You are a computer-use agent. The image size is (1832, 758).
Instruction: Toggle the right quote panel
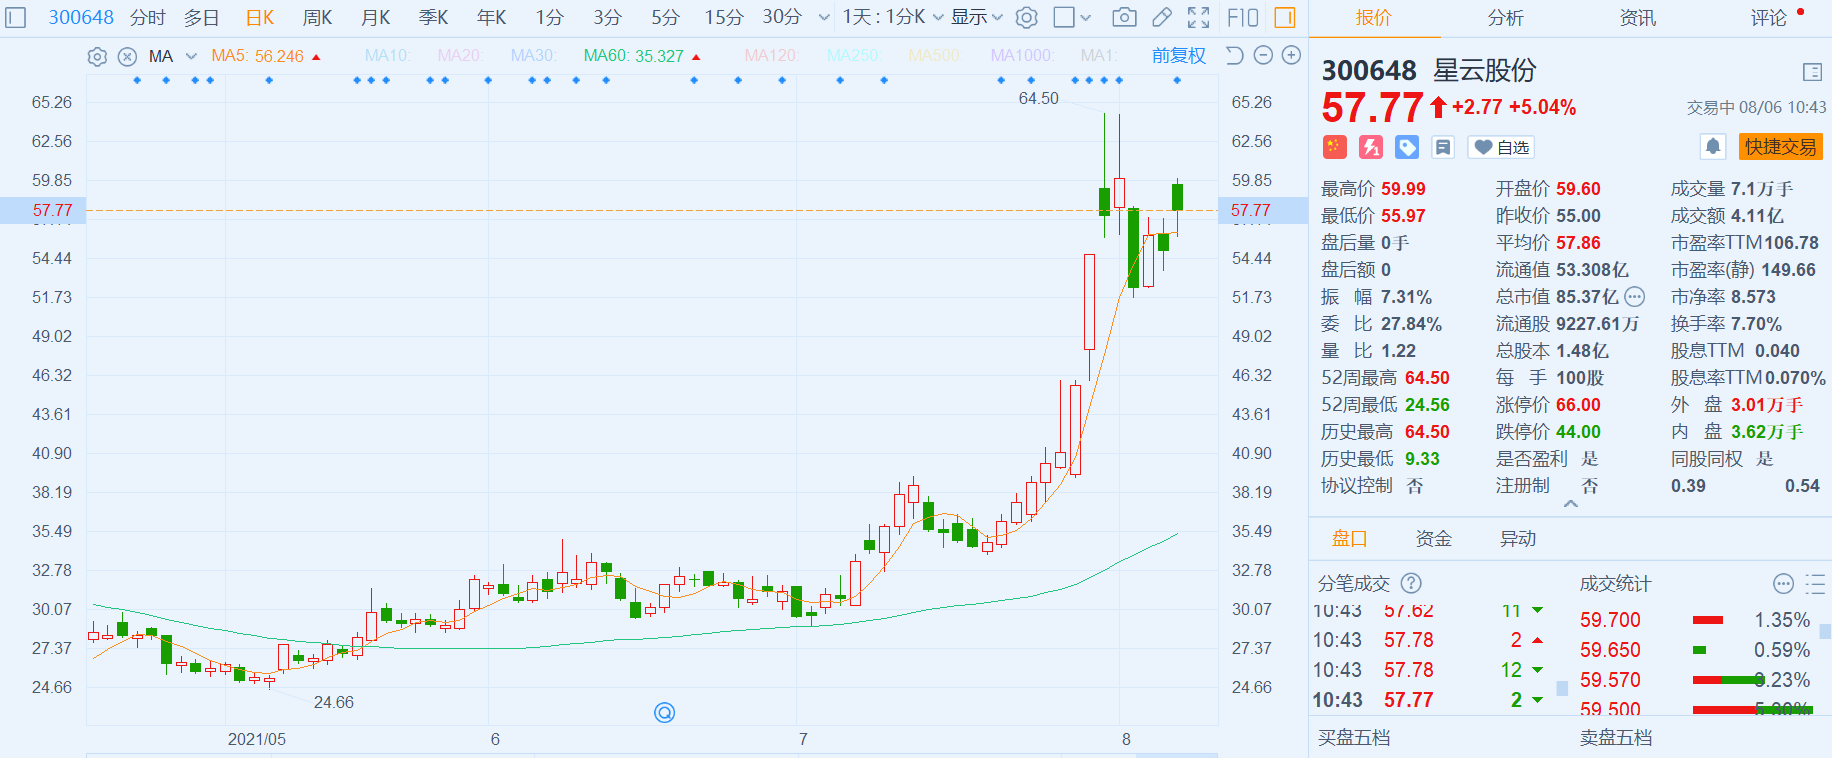1285,18
